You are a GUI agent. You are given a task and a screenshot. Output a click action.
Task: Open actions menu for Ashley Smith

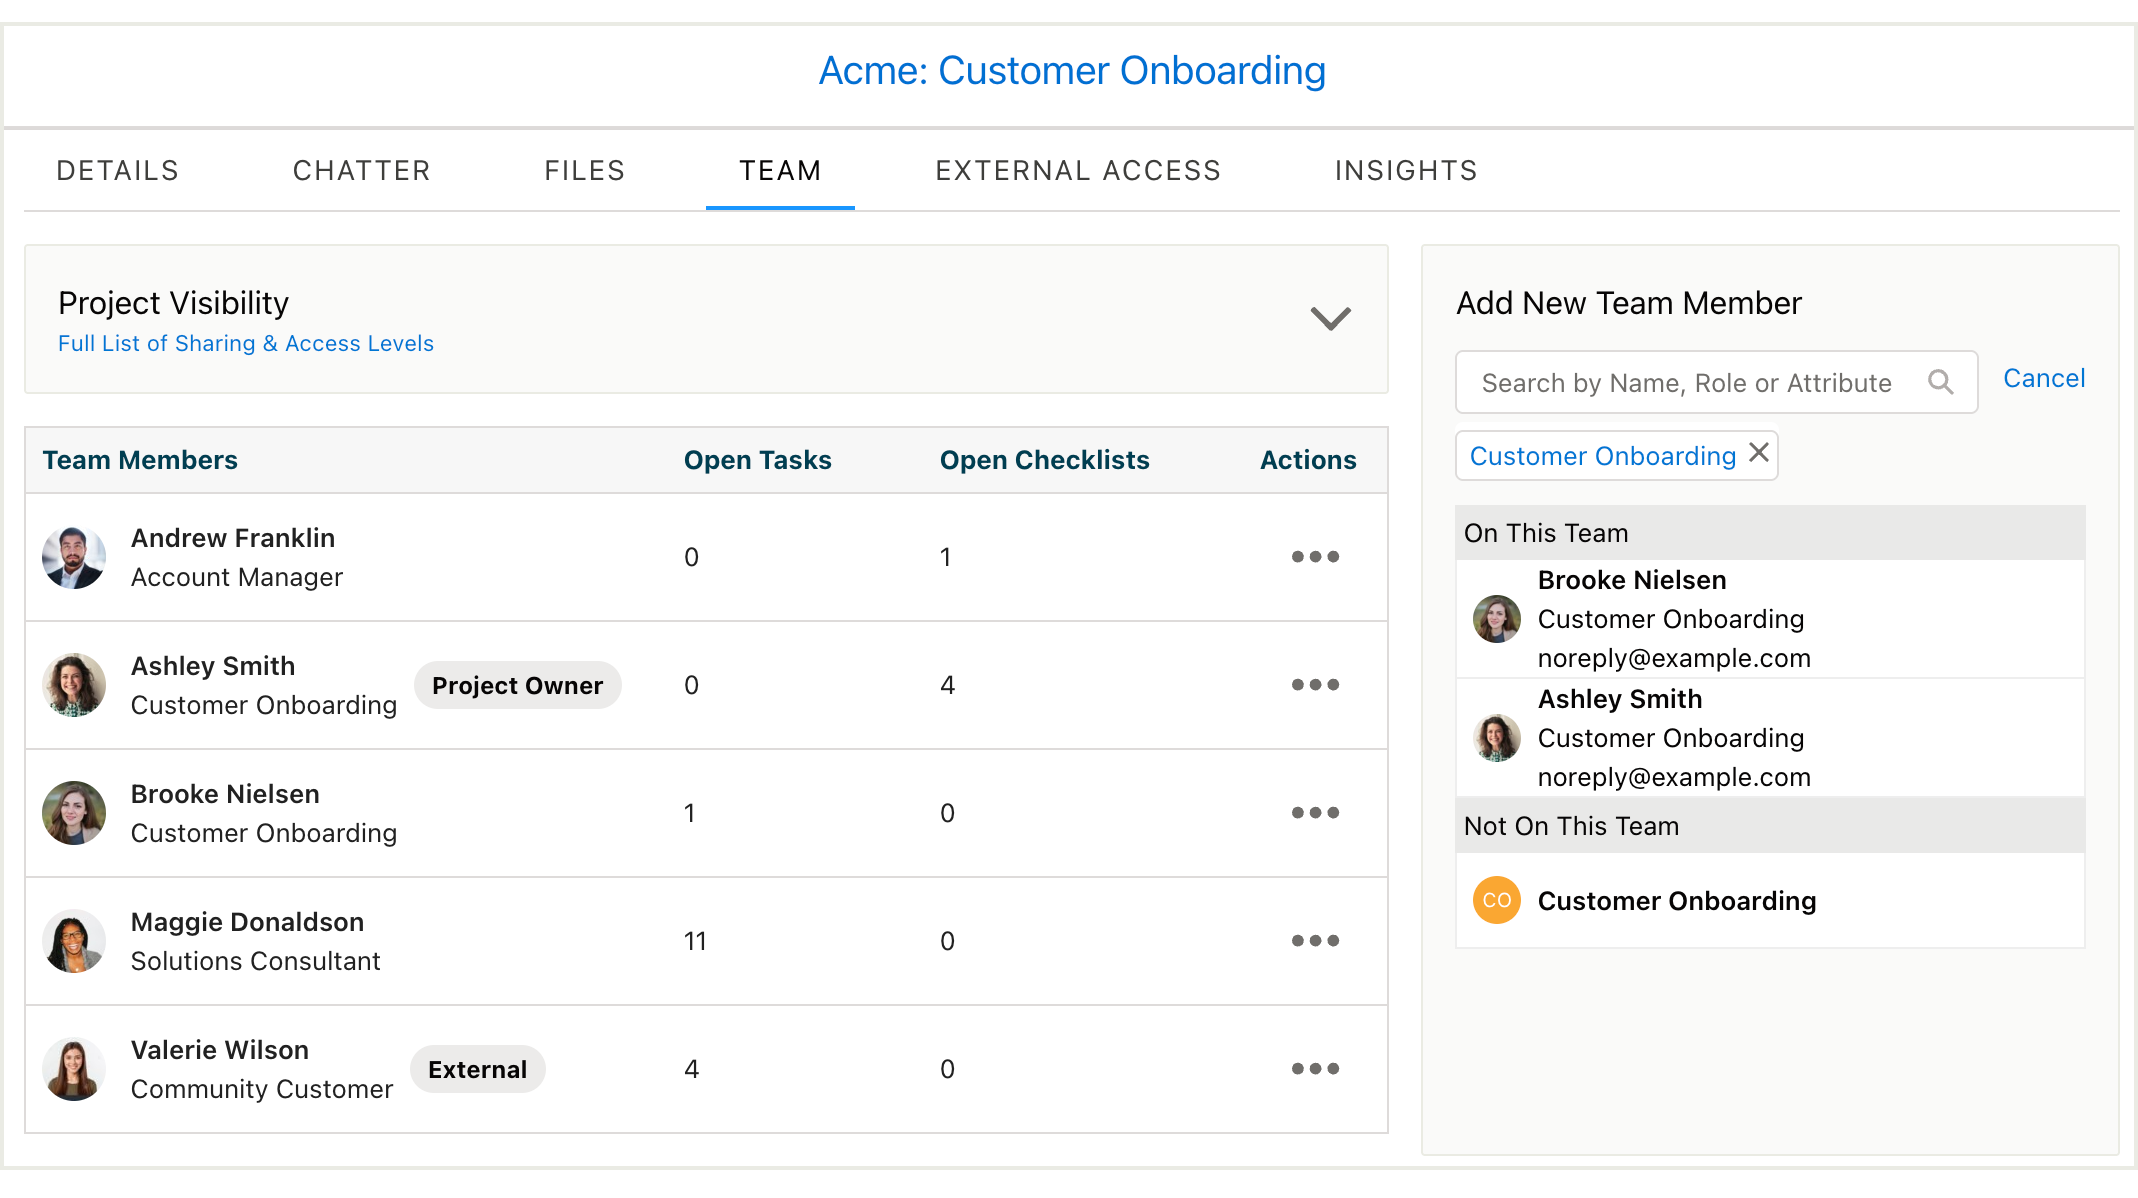click(x=1315, y=685)
